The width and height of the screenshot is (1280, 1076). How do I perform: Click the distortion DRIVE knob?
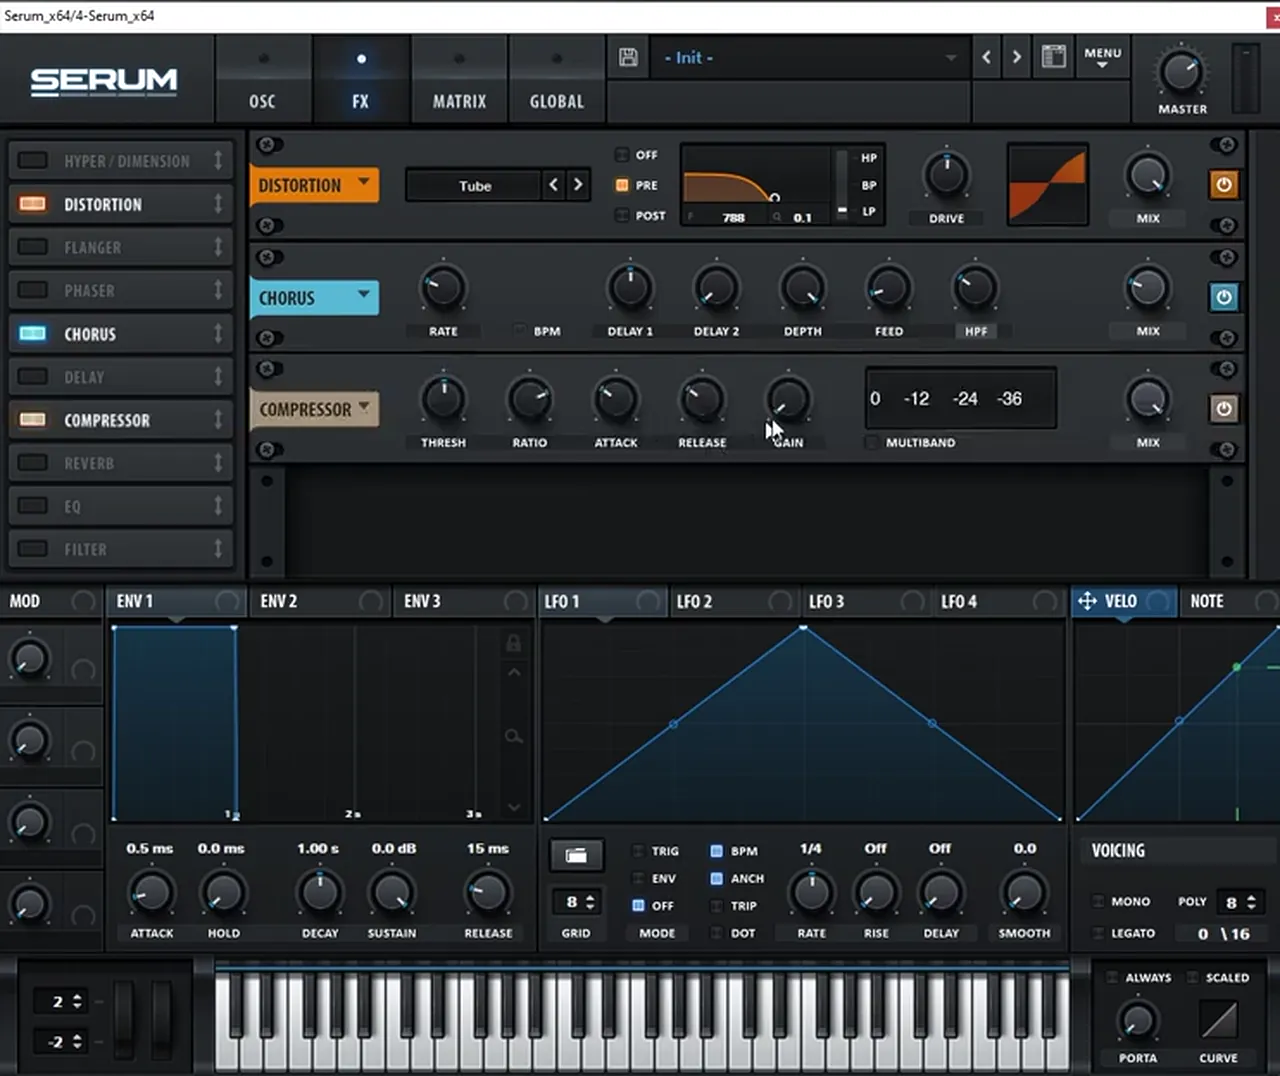pyautogui.click(x=946, y=175)
